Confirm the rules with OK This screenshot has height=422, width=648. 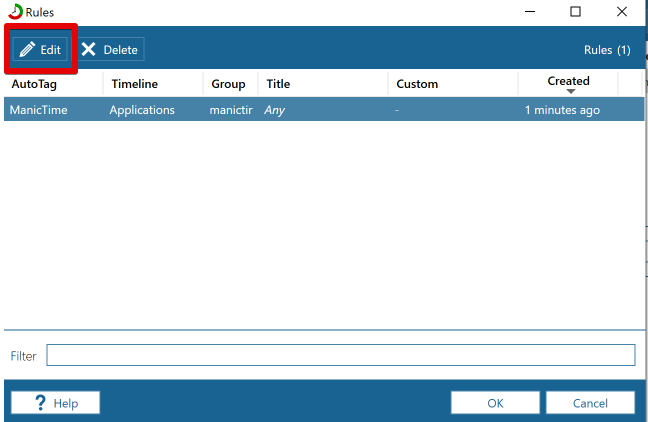[x=495, y=403]
